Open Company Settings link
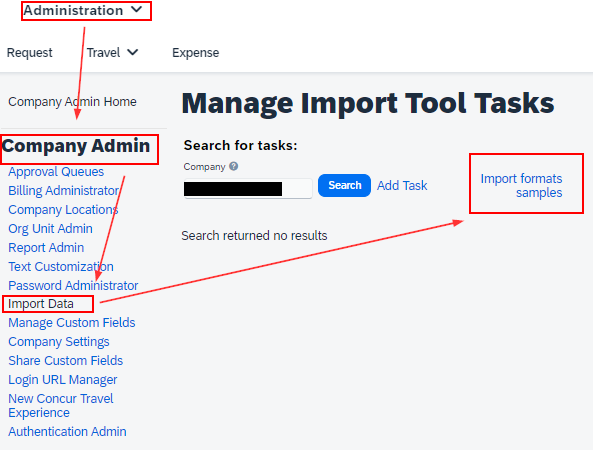The image size is (593, 450). point(59,341)
